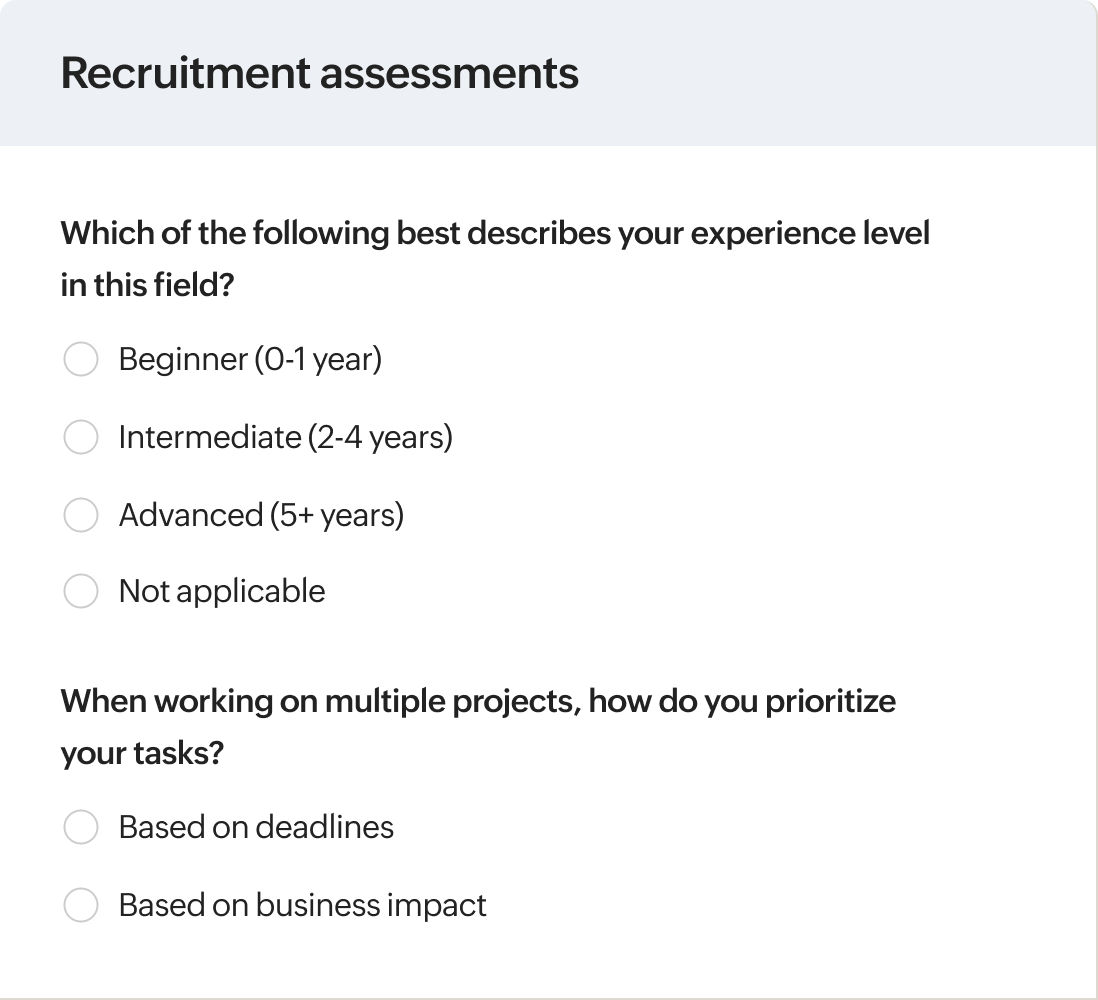The width and height of the screenshot is (1098, 1000).
Task: Click the radio circle next to Beginner
Action: (x=81, y=359)
